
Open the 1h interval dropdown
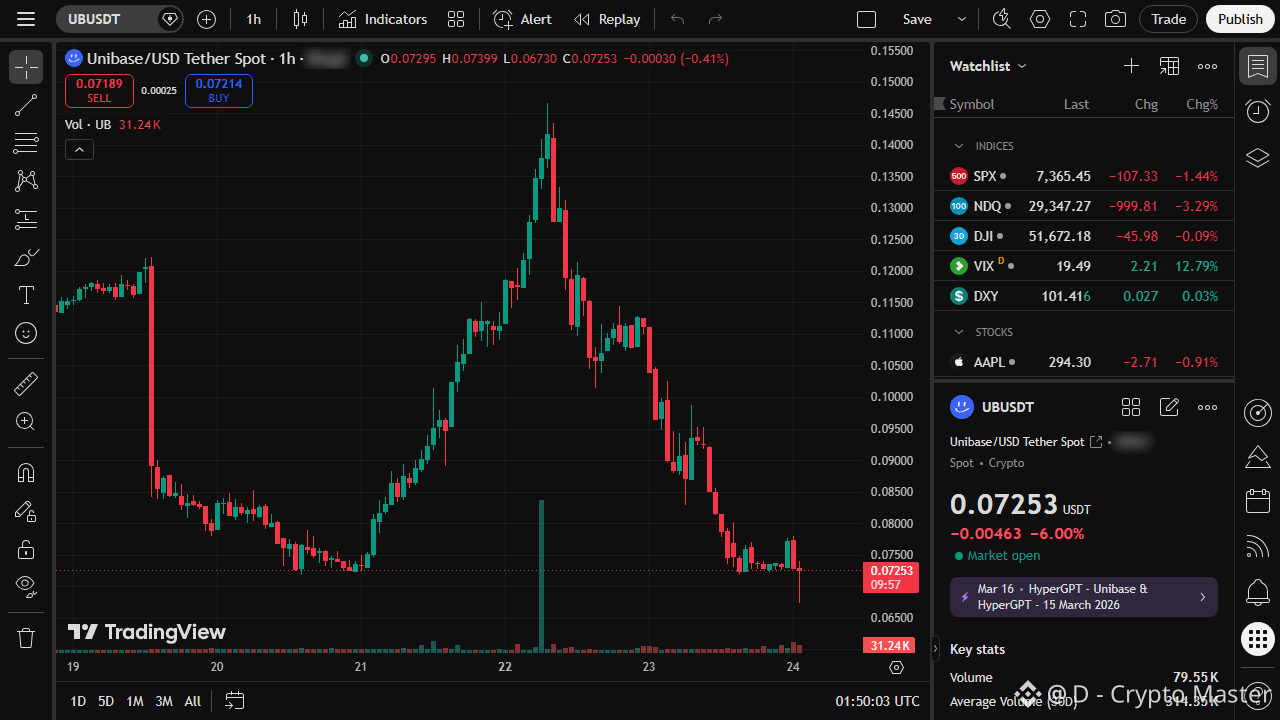(x=254, y=19)
